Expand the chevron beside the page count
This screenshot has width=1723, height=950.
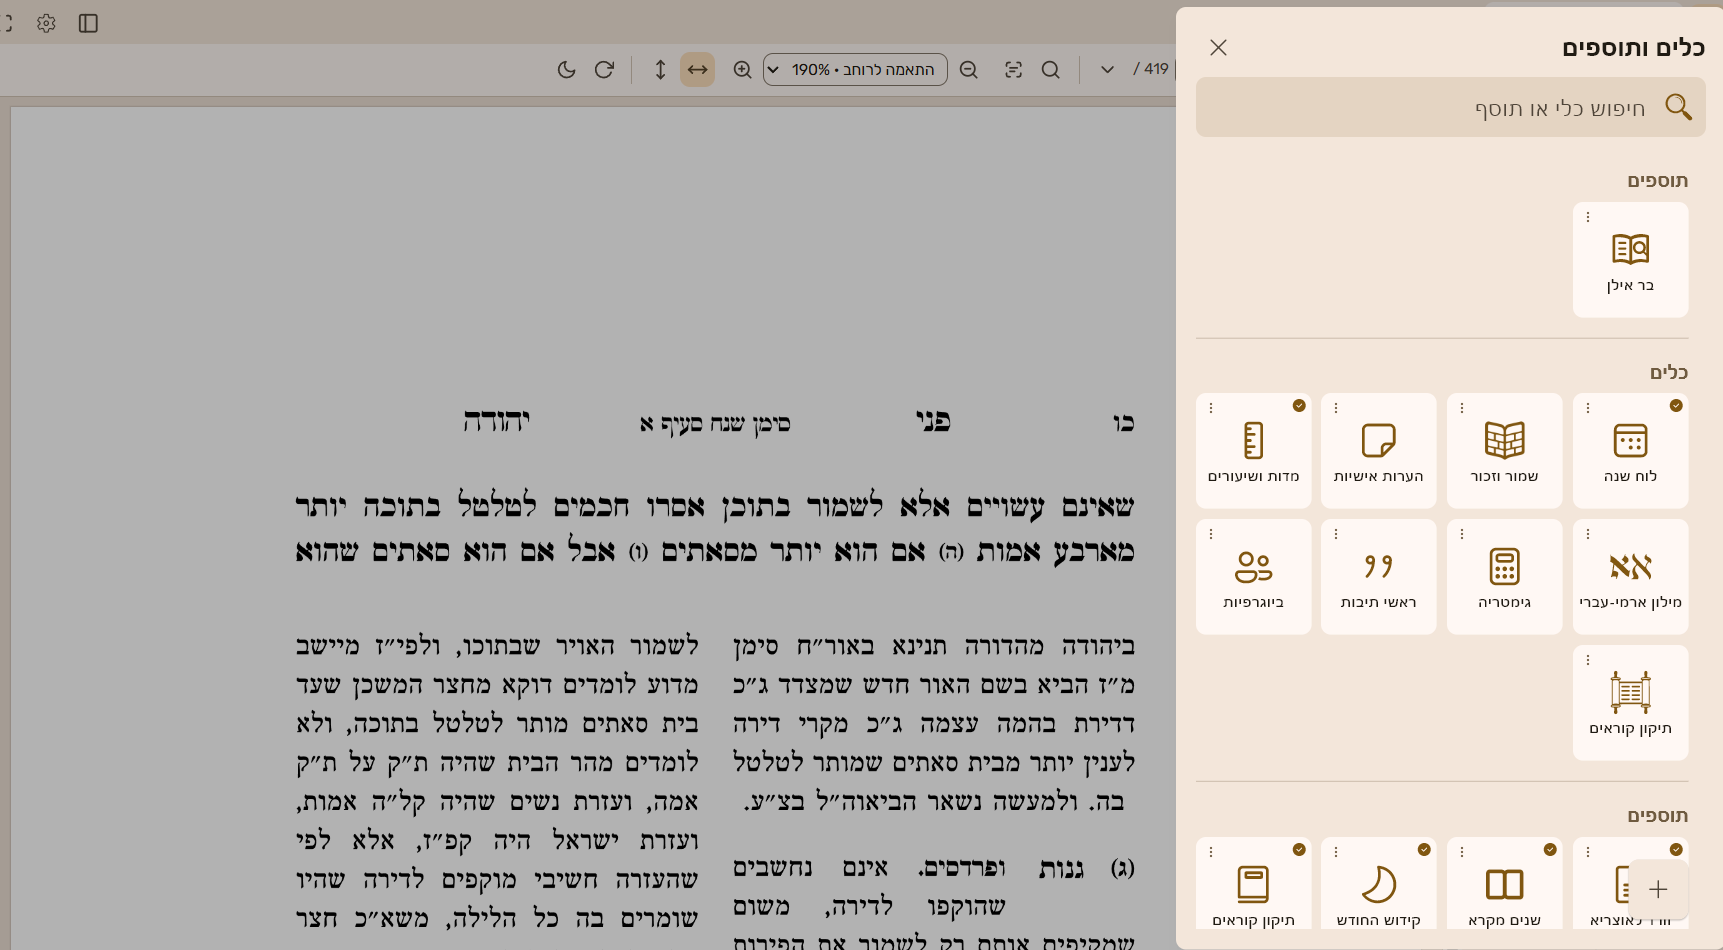(1107, 69)
